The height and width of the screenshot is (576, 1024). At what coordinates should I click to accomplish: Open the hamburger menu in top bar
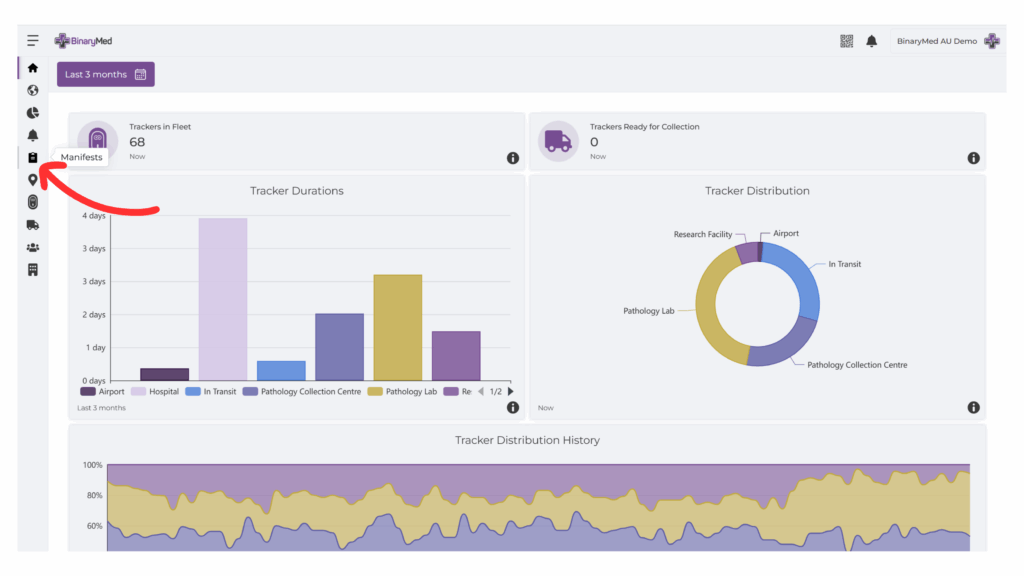33,41
